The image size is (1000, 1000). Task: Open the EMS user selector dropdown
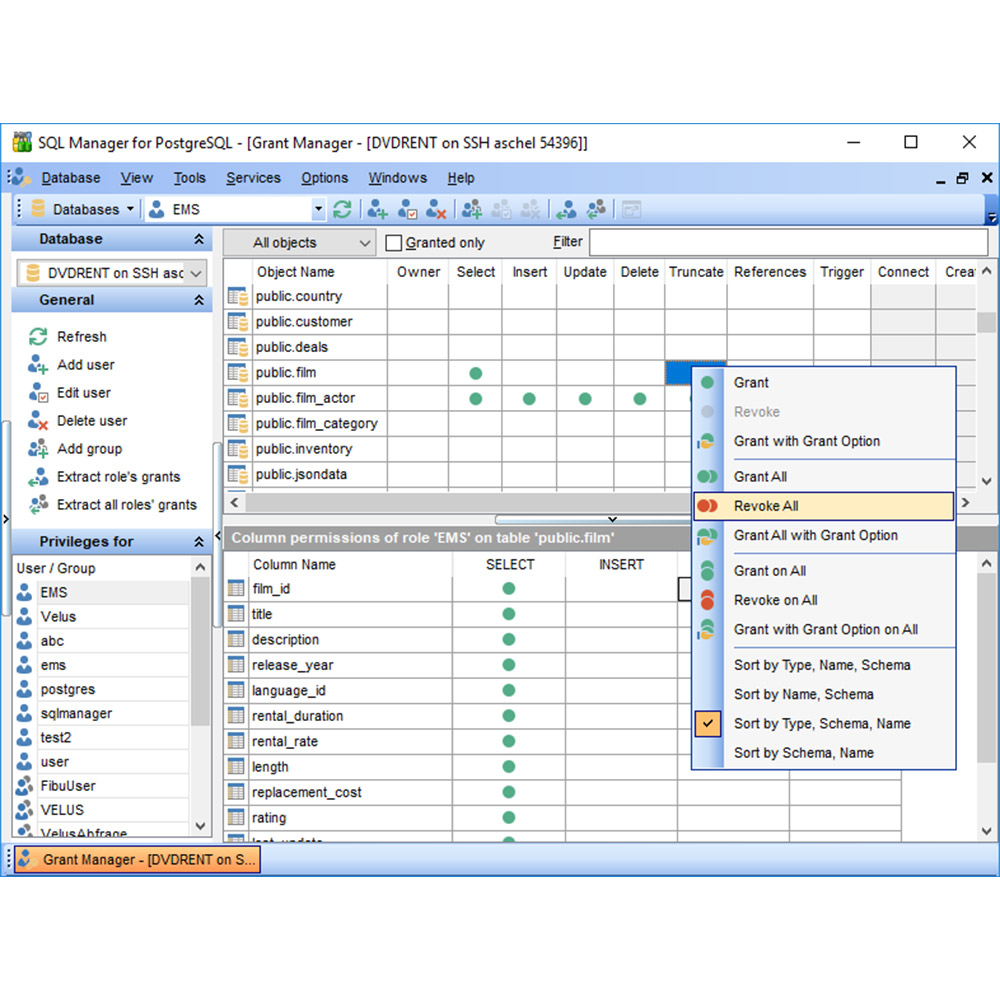(x=318, y=209)
